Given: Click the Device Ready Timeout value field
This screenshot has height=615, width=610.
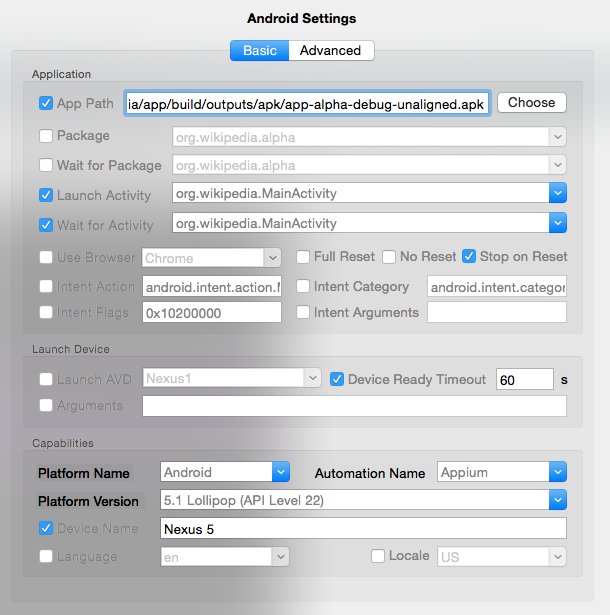Looking at the screenshot, I should click(x=524, y=379).
